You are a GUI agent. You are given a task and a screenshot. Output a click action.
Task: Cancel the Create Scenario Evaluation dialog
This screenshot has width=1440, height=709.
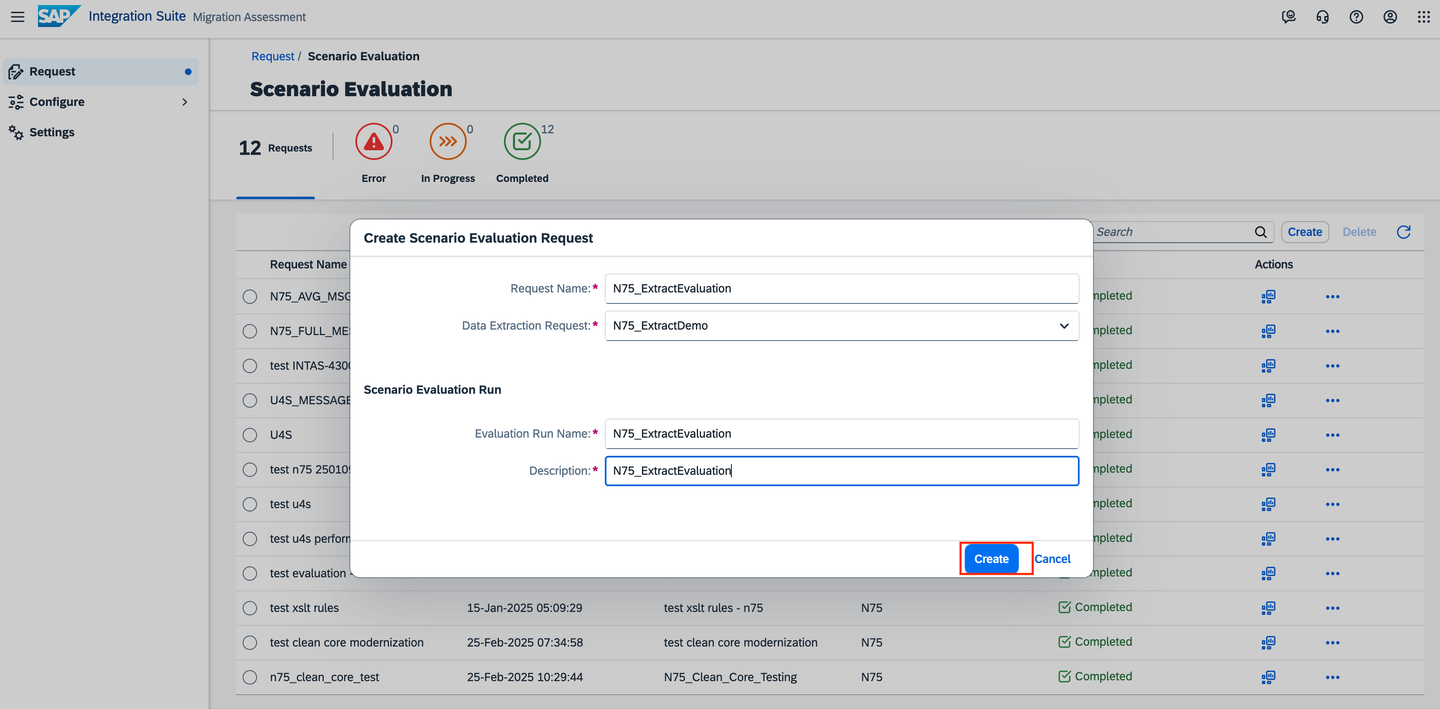1052,559
